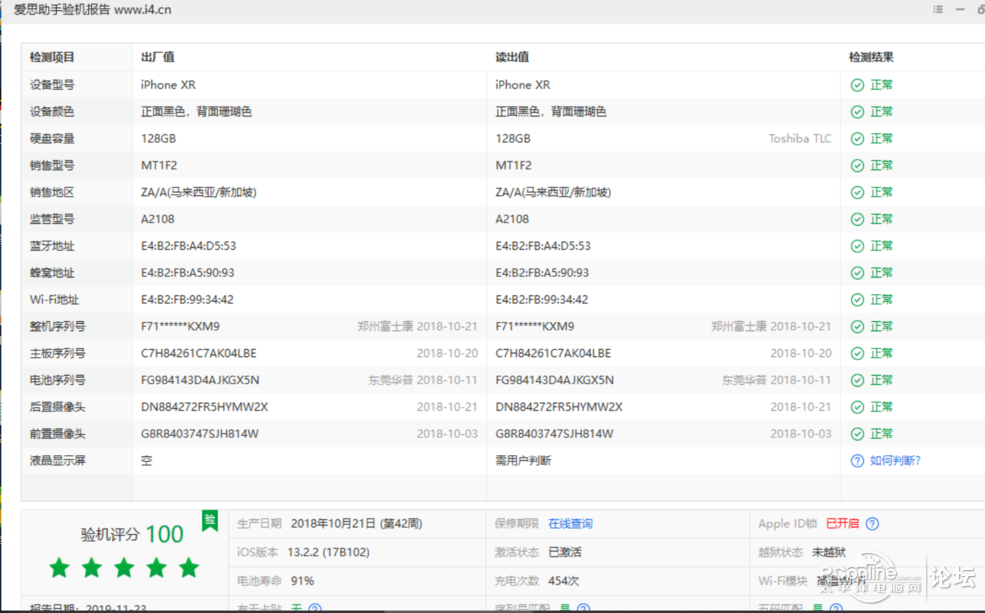Click the green check icon for 设备型号

point(857,85)
